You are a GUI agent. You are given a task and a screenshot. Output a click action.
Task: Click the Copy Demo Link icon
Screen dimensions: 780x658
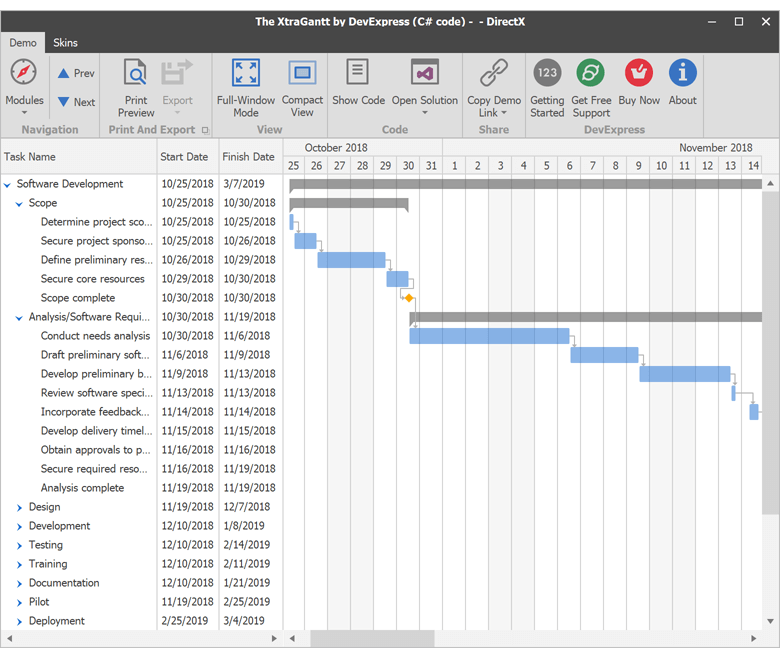point(493,73)
